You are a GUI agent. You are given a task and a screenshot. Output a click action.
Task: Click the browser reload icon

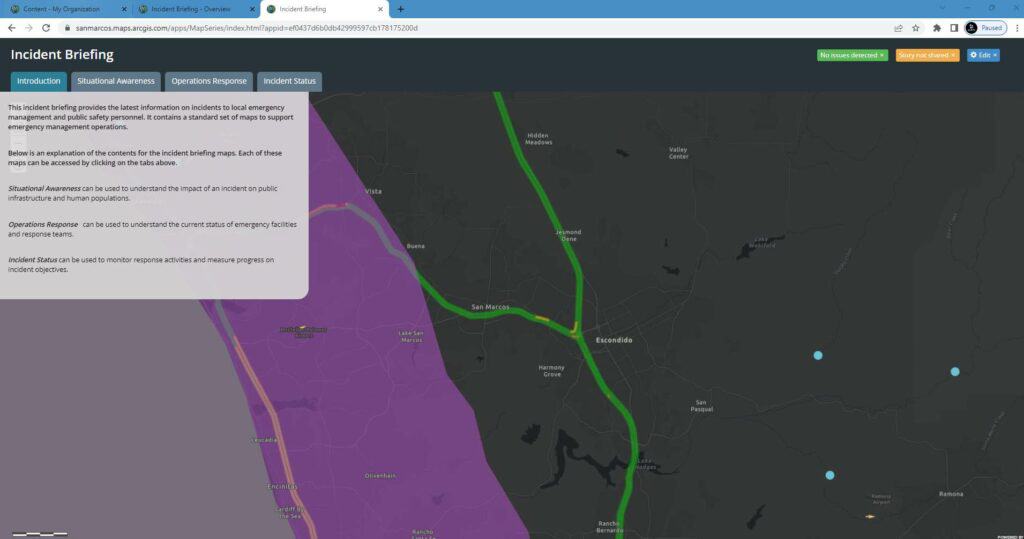point(47,28)
